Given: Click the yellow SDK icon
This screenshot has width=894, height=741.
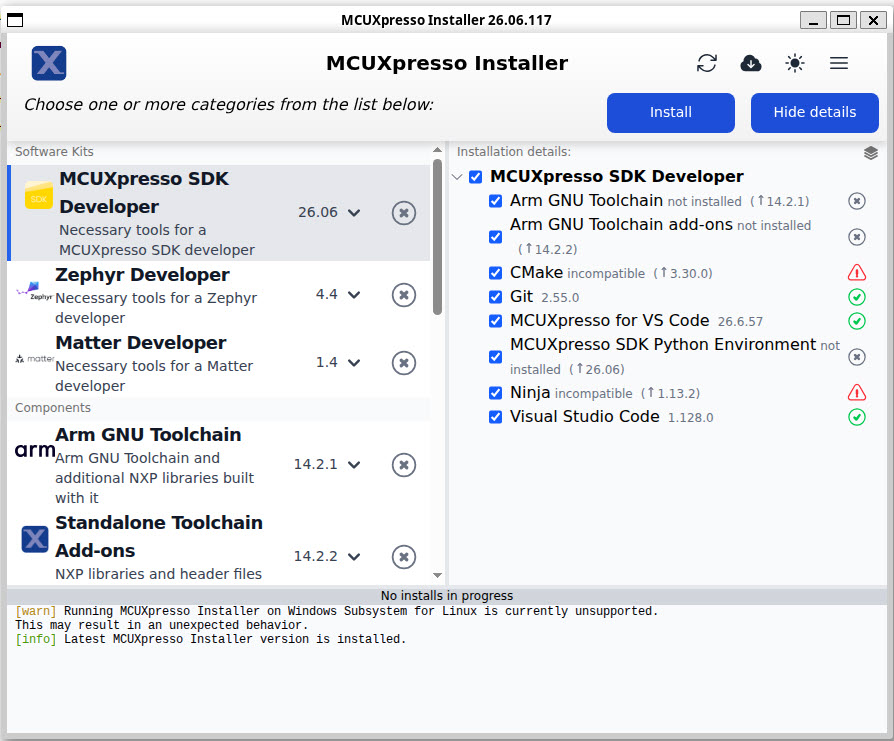Looking at the screenshot, I should (x=39, y=195).
